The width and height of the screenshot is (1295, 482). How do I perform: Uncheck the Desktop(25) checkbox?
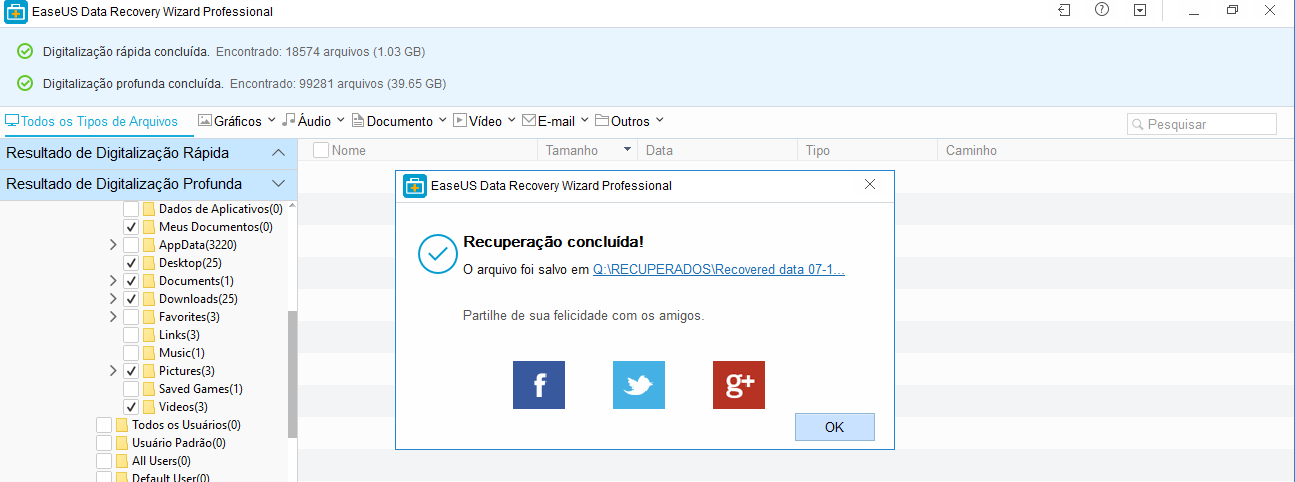(131, 263)
